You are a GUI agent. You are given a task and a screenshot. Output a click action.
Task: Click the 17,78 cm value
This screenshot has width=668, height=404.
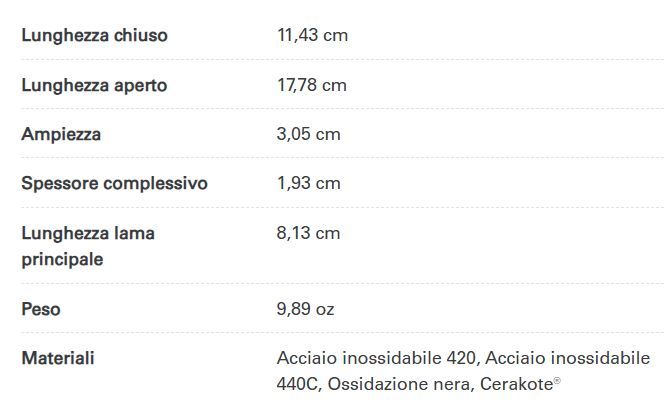(312, 85)
